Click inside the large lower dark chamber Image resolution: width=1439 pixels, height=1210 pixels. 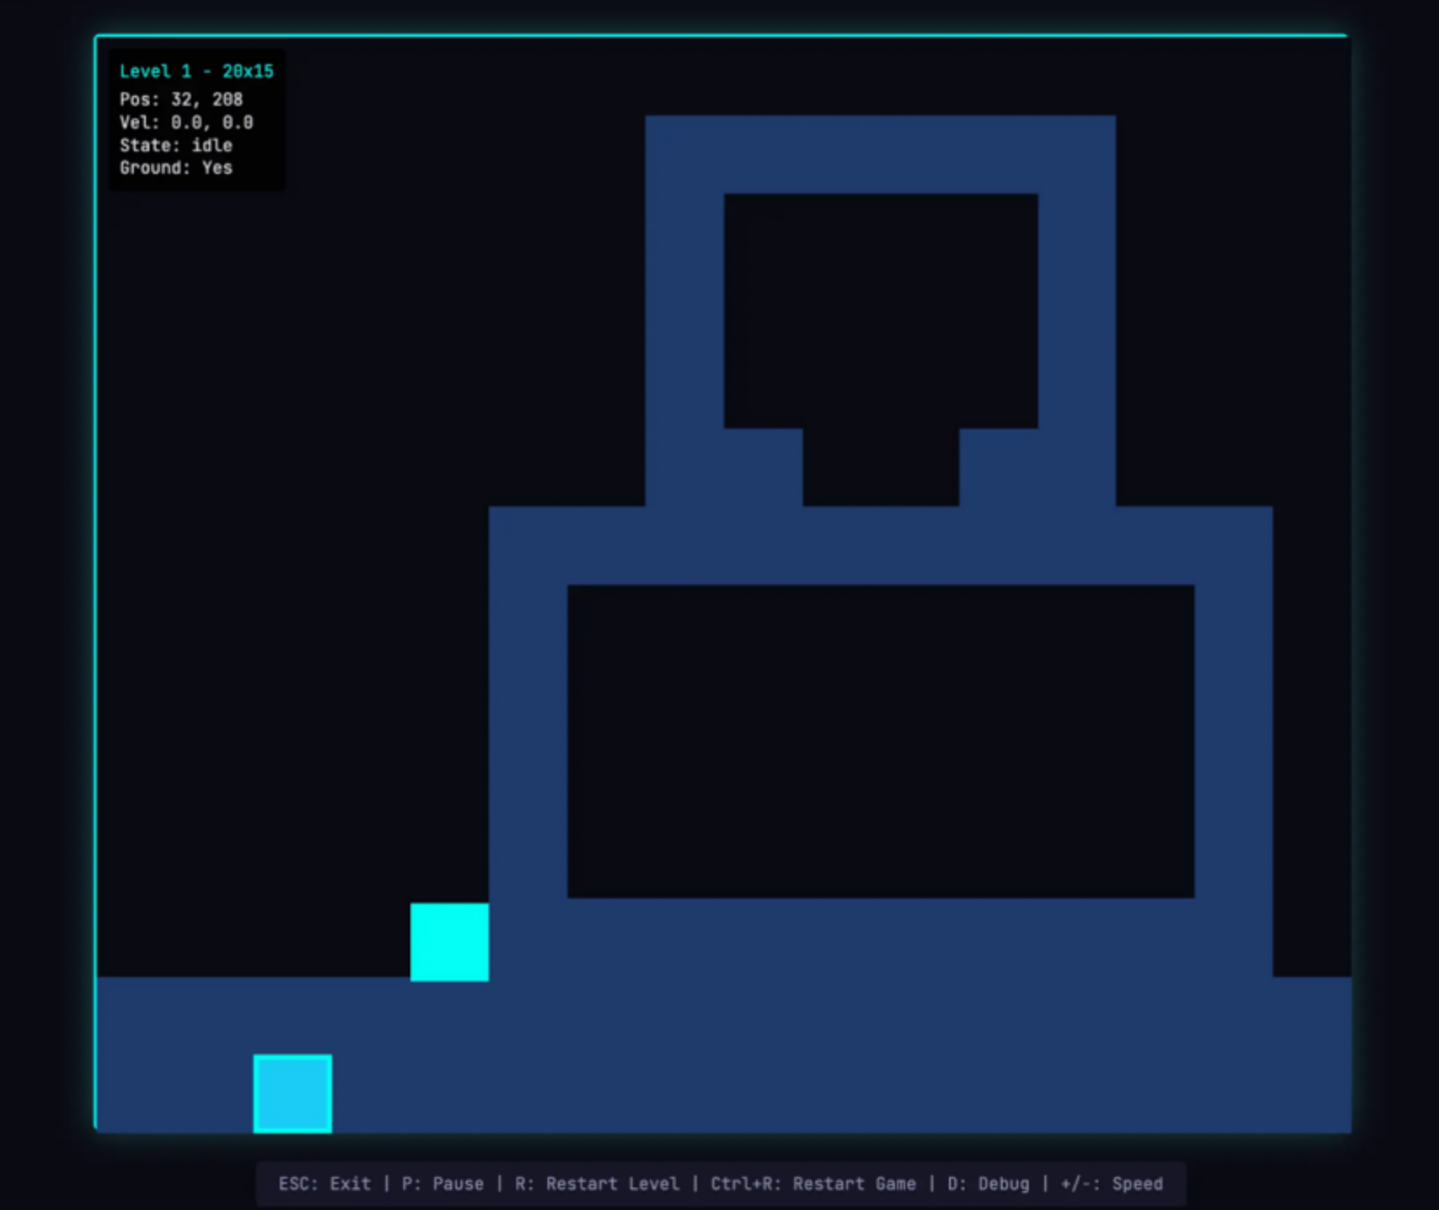click(880, 740)
